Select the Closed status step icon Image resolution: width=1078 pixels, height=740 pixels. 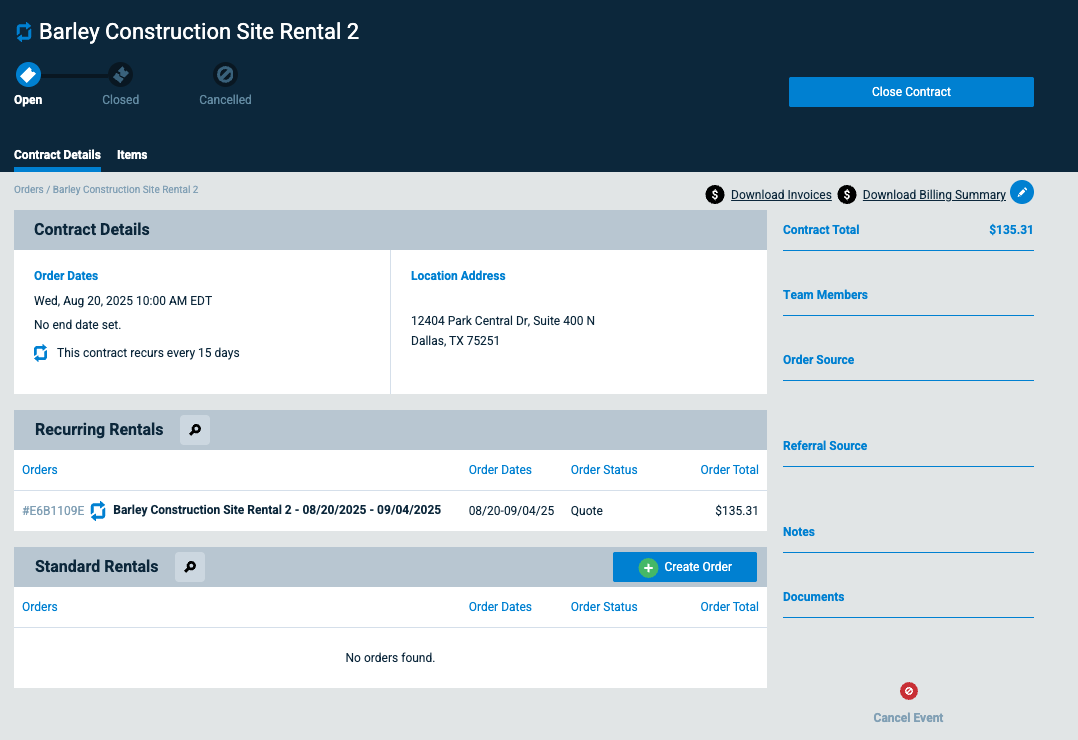(x=120, y=74)
